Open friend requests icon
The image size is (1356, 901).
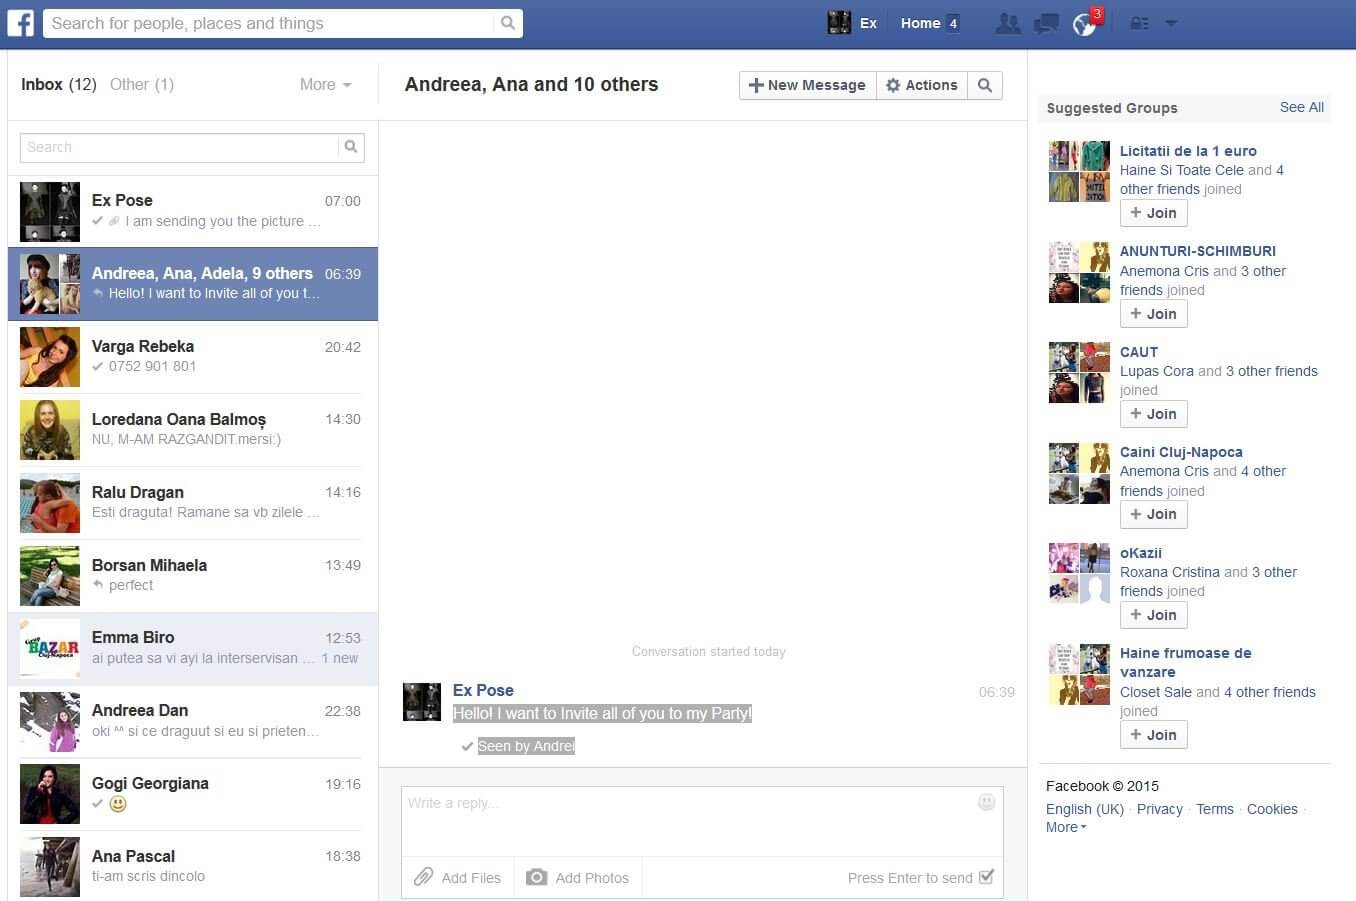click(1008, 23)
